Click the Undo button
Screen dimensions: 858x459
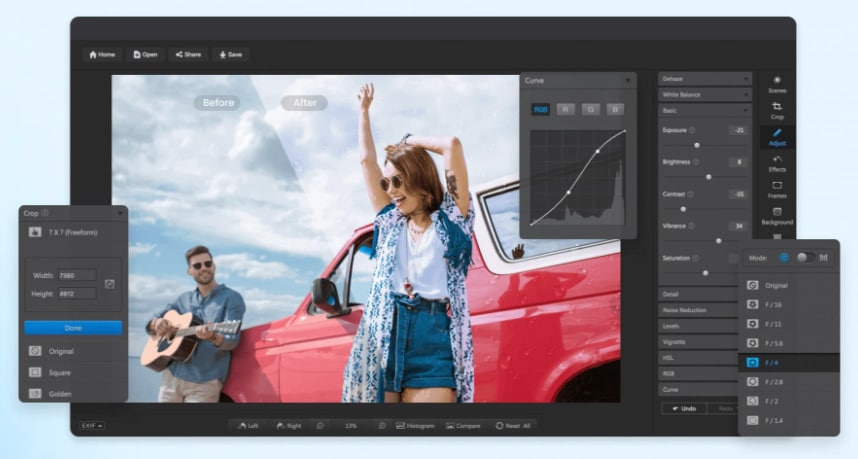click(x=683, y=408)
